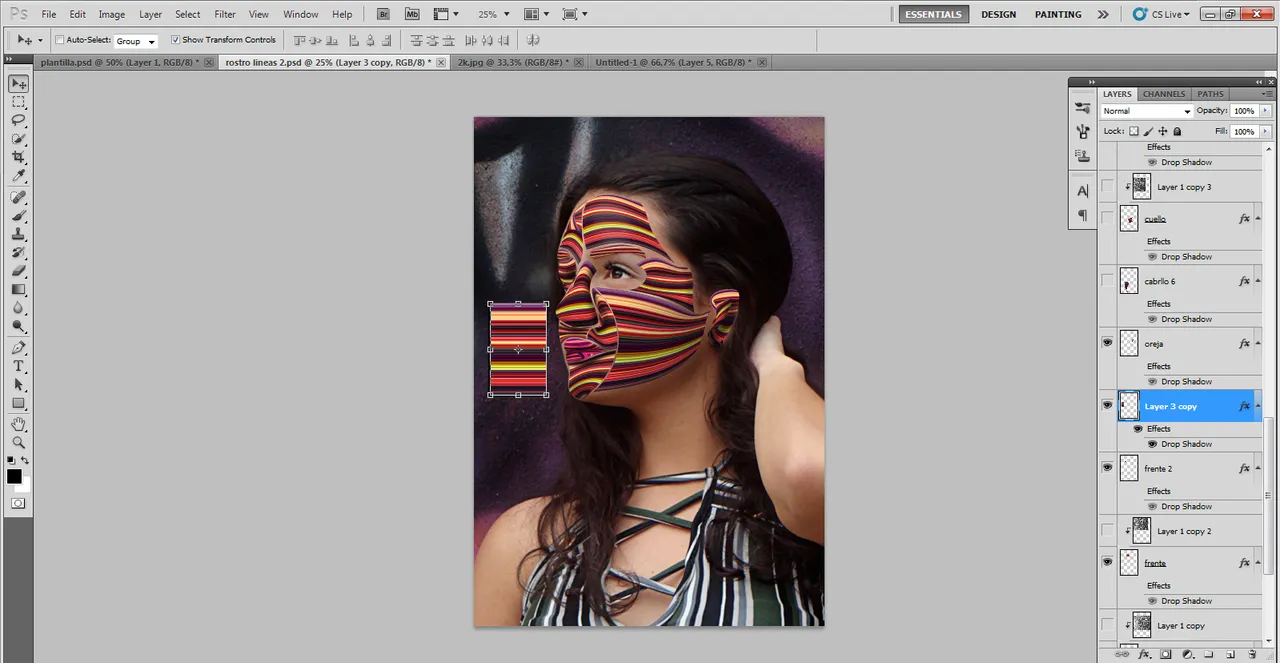Switch to the Channels tab
The width and height of the screenshot is (1280, 663).
point(1163,94)
